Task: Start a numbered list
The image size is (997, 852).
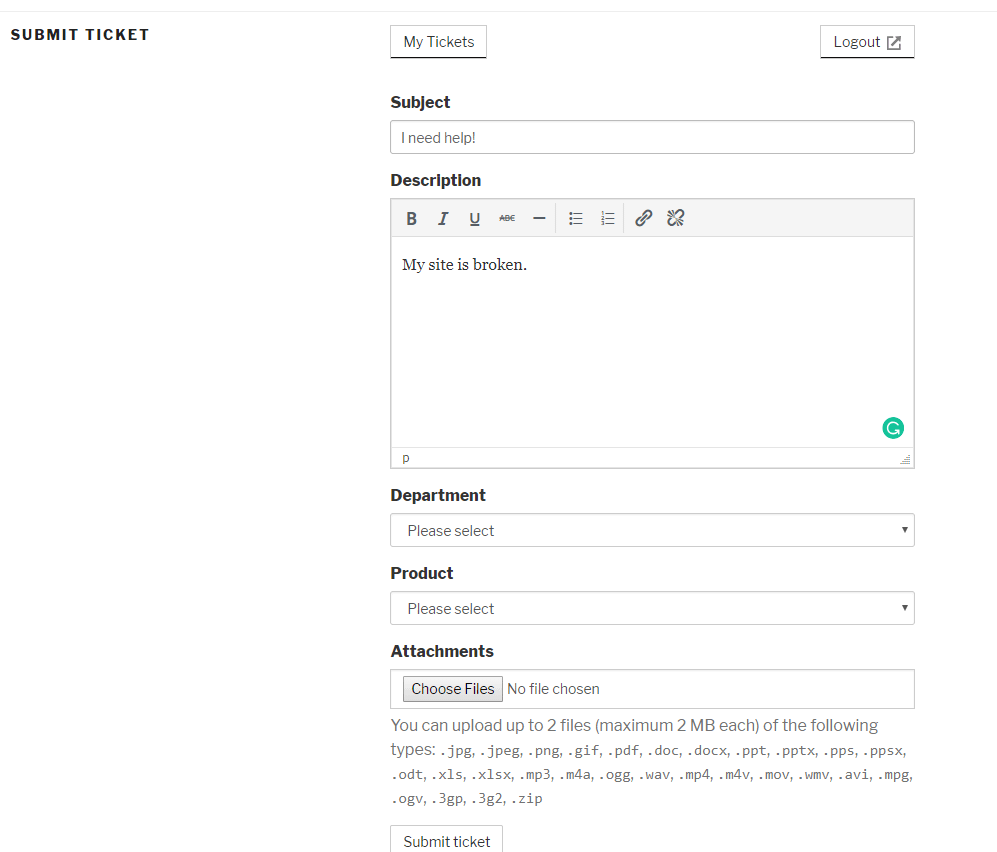Action: click(608, 219)
